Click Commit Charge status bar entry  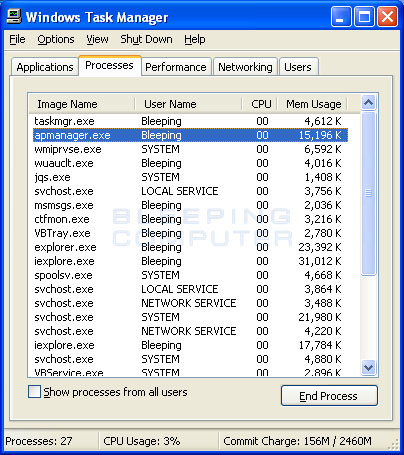coord(297,441)
